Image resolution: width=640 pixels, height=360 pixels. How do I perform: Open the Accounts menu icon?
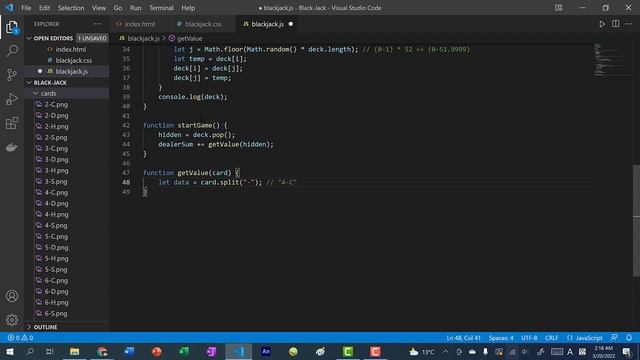pos(12,296)
